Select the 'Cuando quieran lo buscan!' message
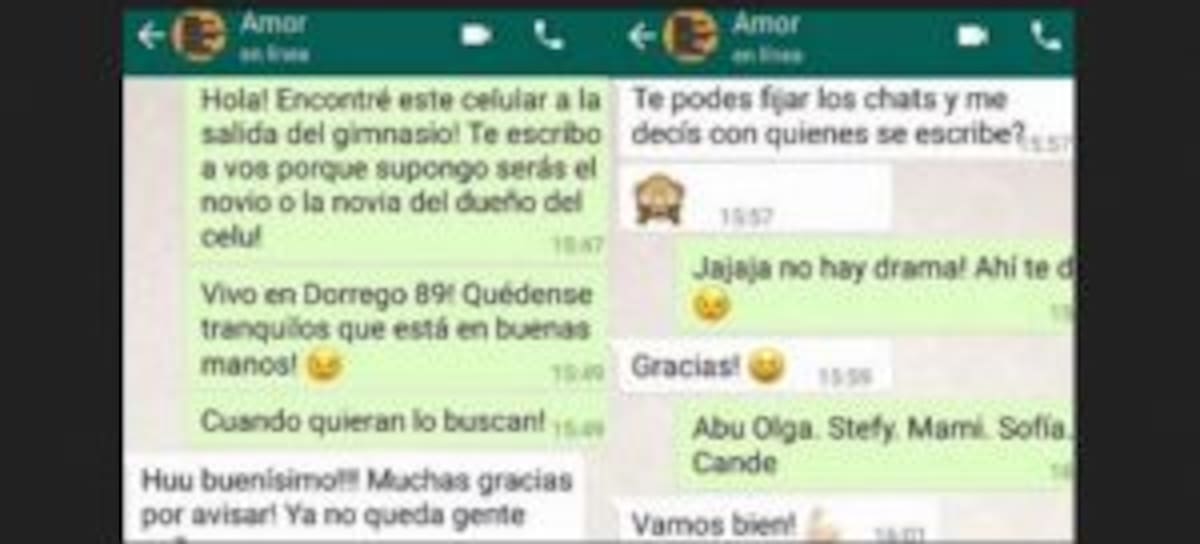The image size is (1200, 544). 398,421
